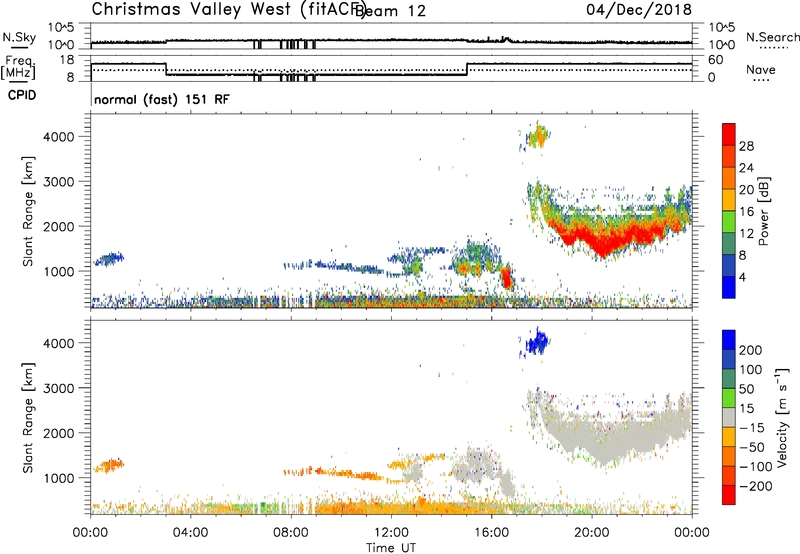The image size is (800, 554).
Task: Click the '16:00' time tick label
Action: tap(491, 533)
